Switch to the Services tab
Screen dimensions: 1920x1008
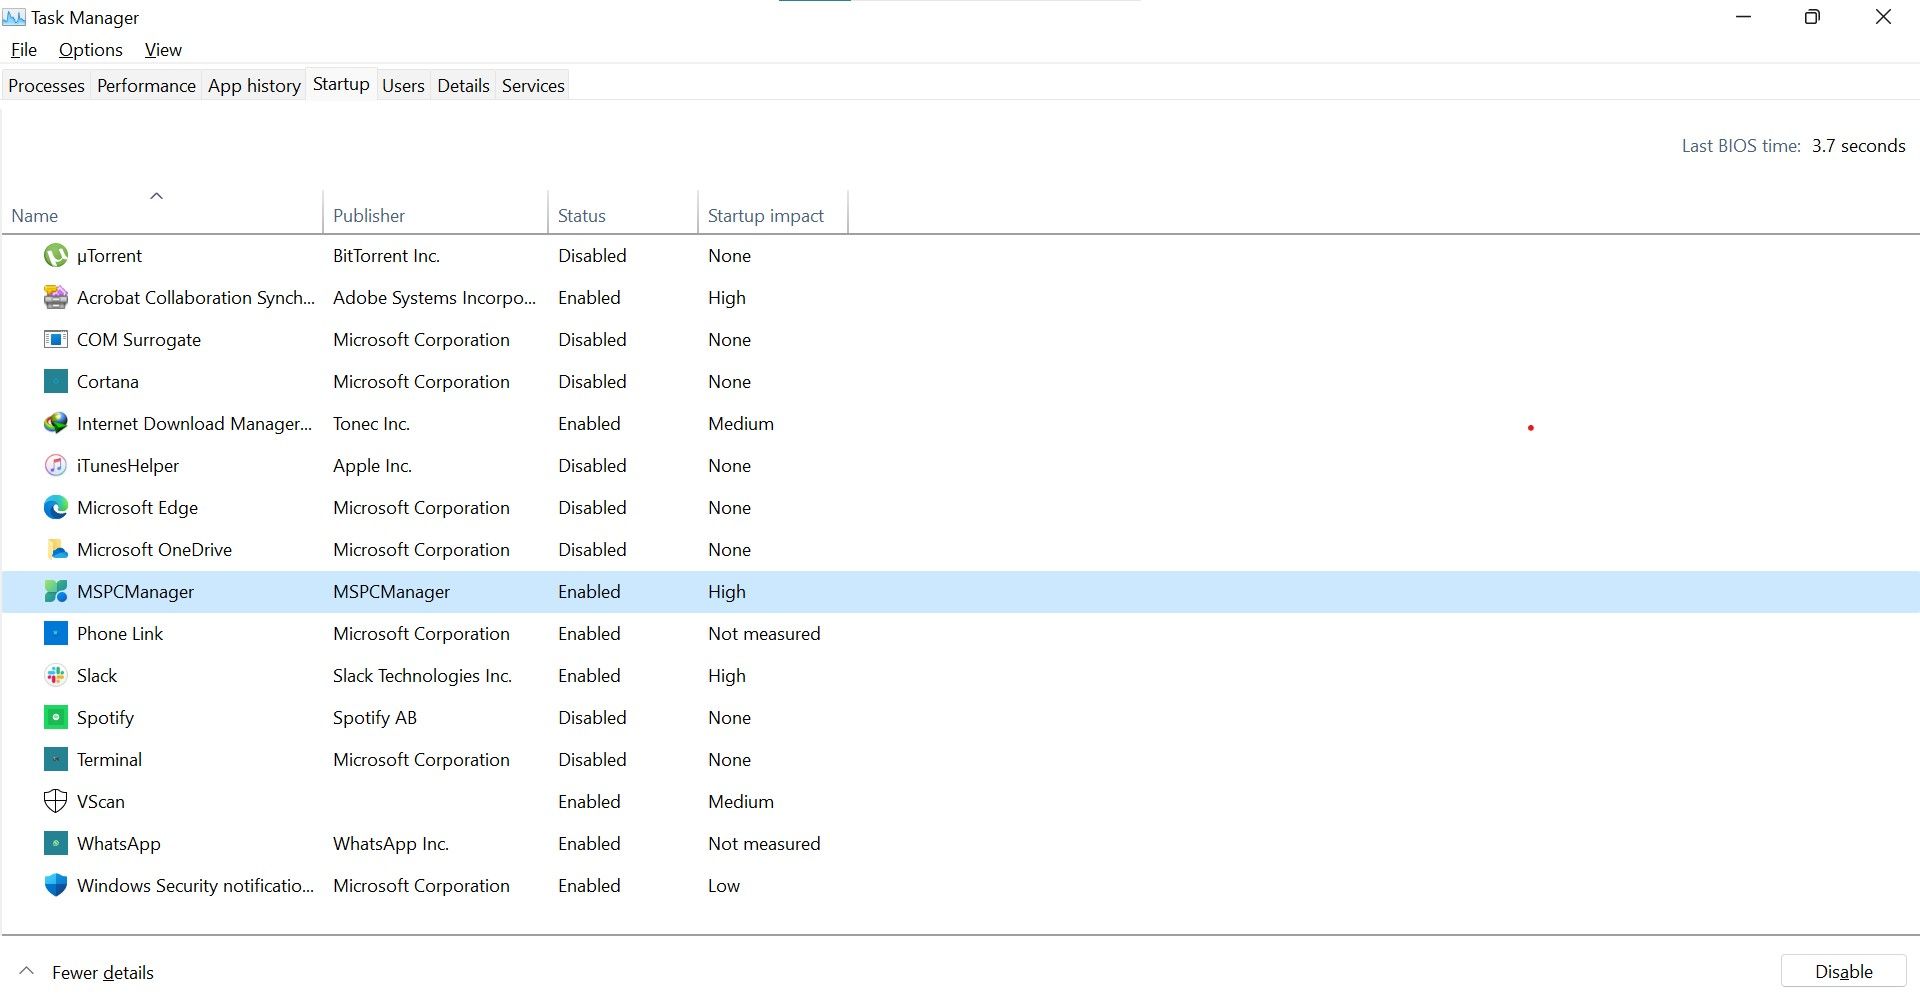[x=533, y=86]
